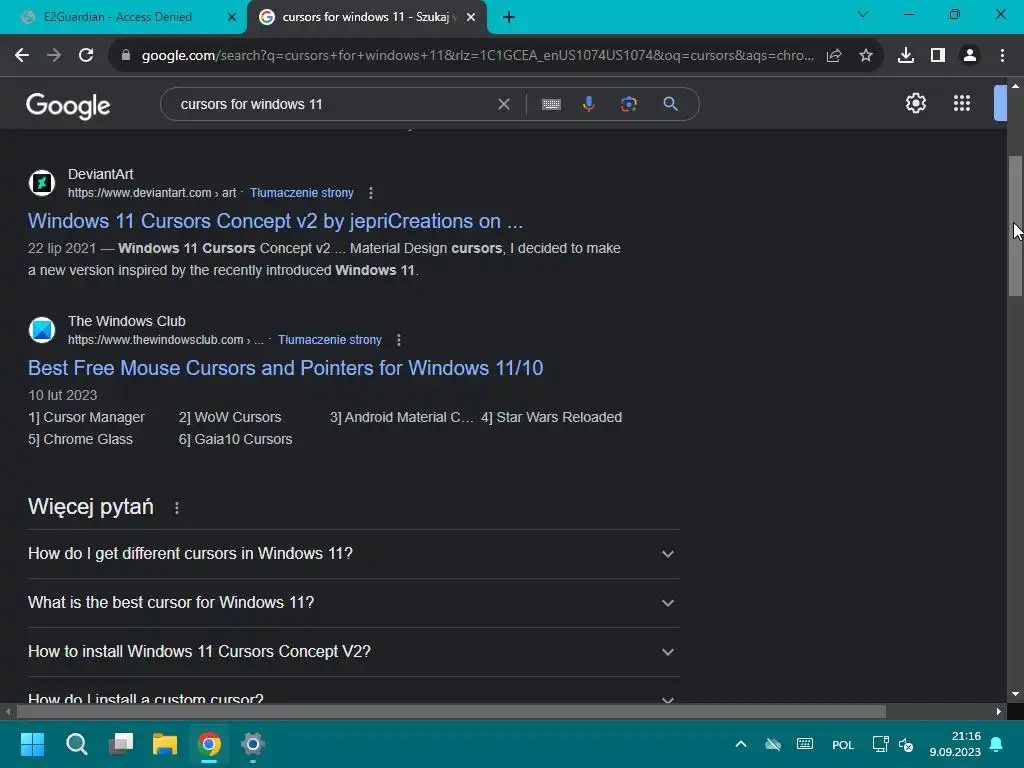Open more options for The Windows Club result
Viewport: 1024px width, 768px height.
tap(398, 340)
